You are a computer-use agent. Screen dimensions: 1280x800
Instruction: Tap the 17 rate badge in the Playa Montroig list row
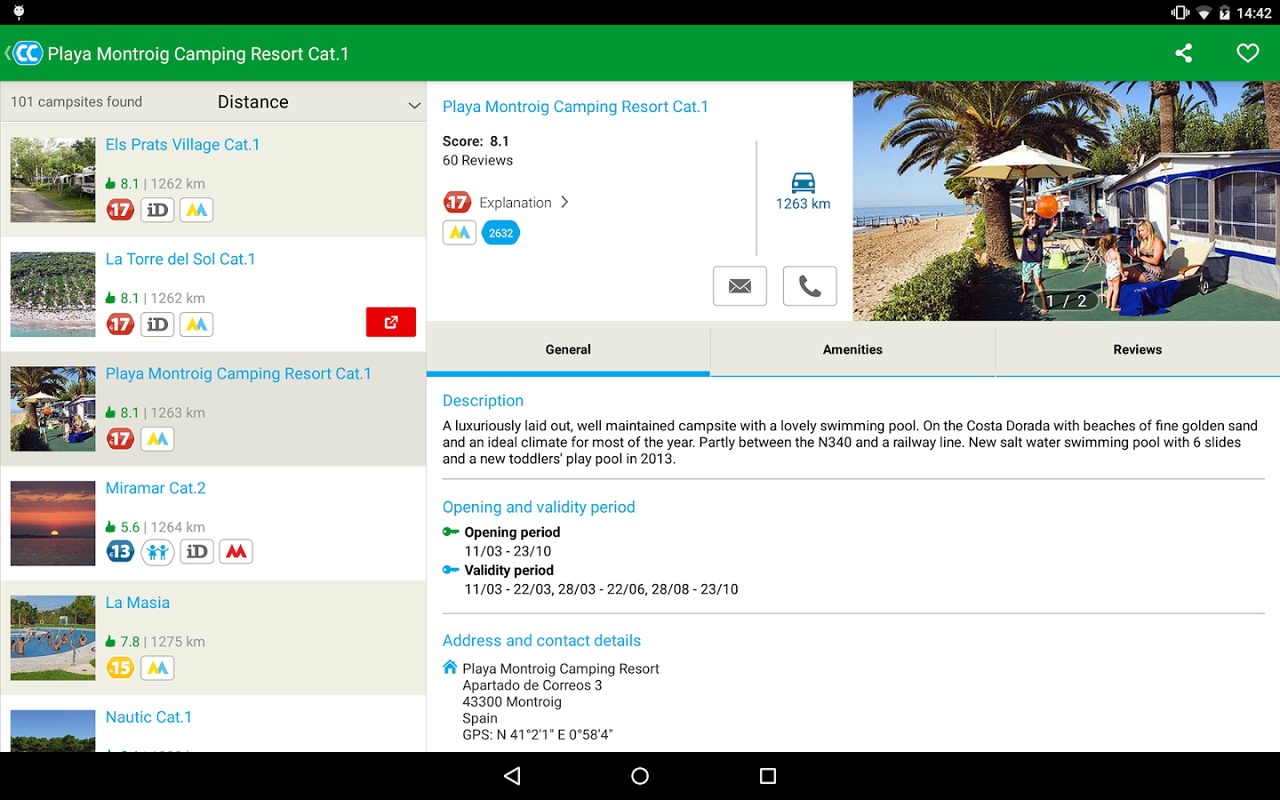point(120,439)
